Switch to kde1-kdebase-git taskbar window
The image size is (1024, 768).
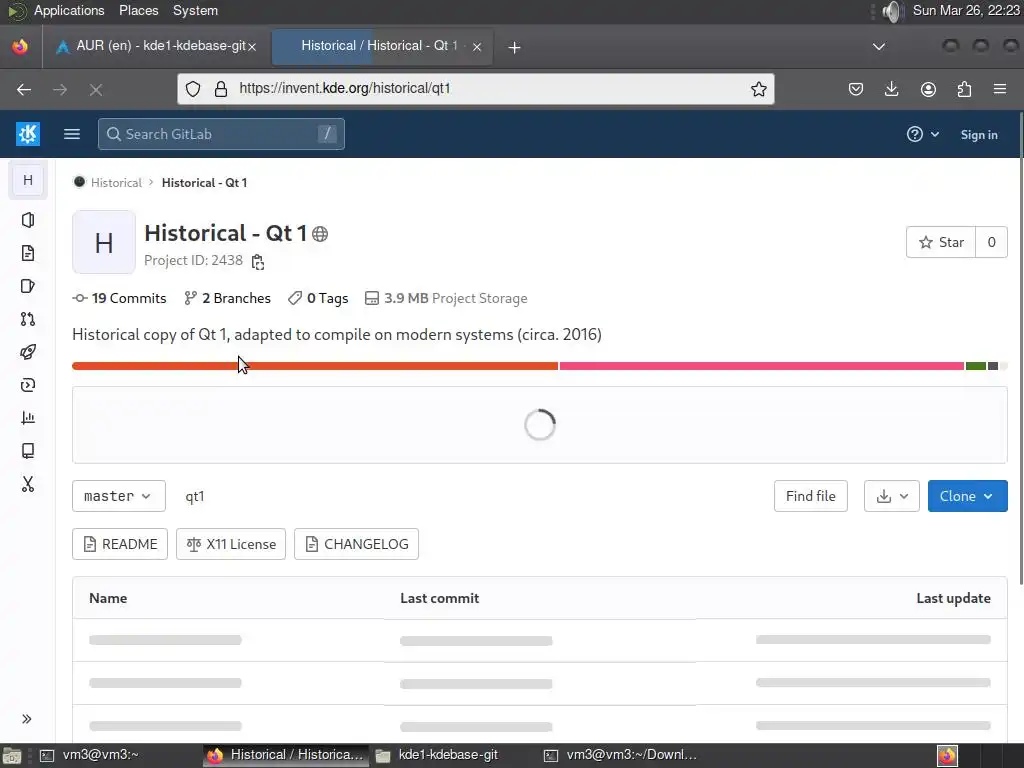(x=449, y=755)
